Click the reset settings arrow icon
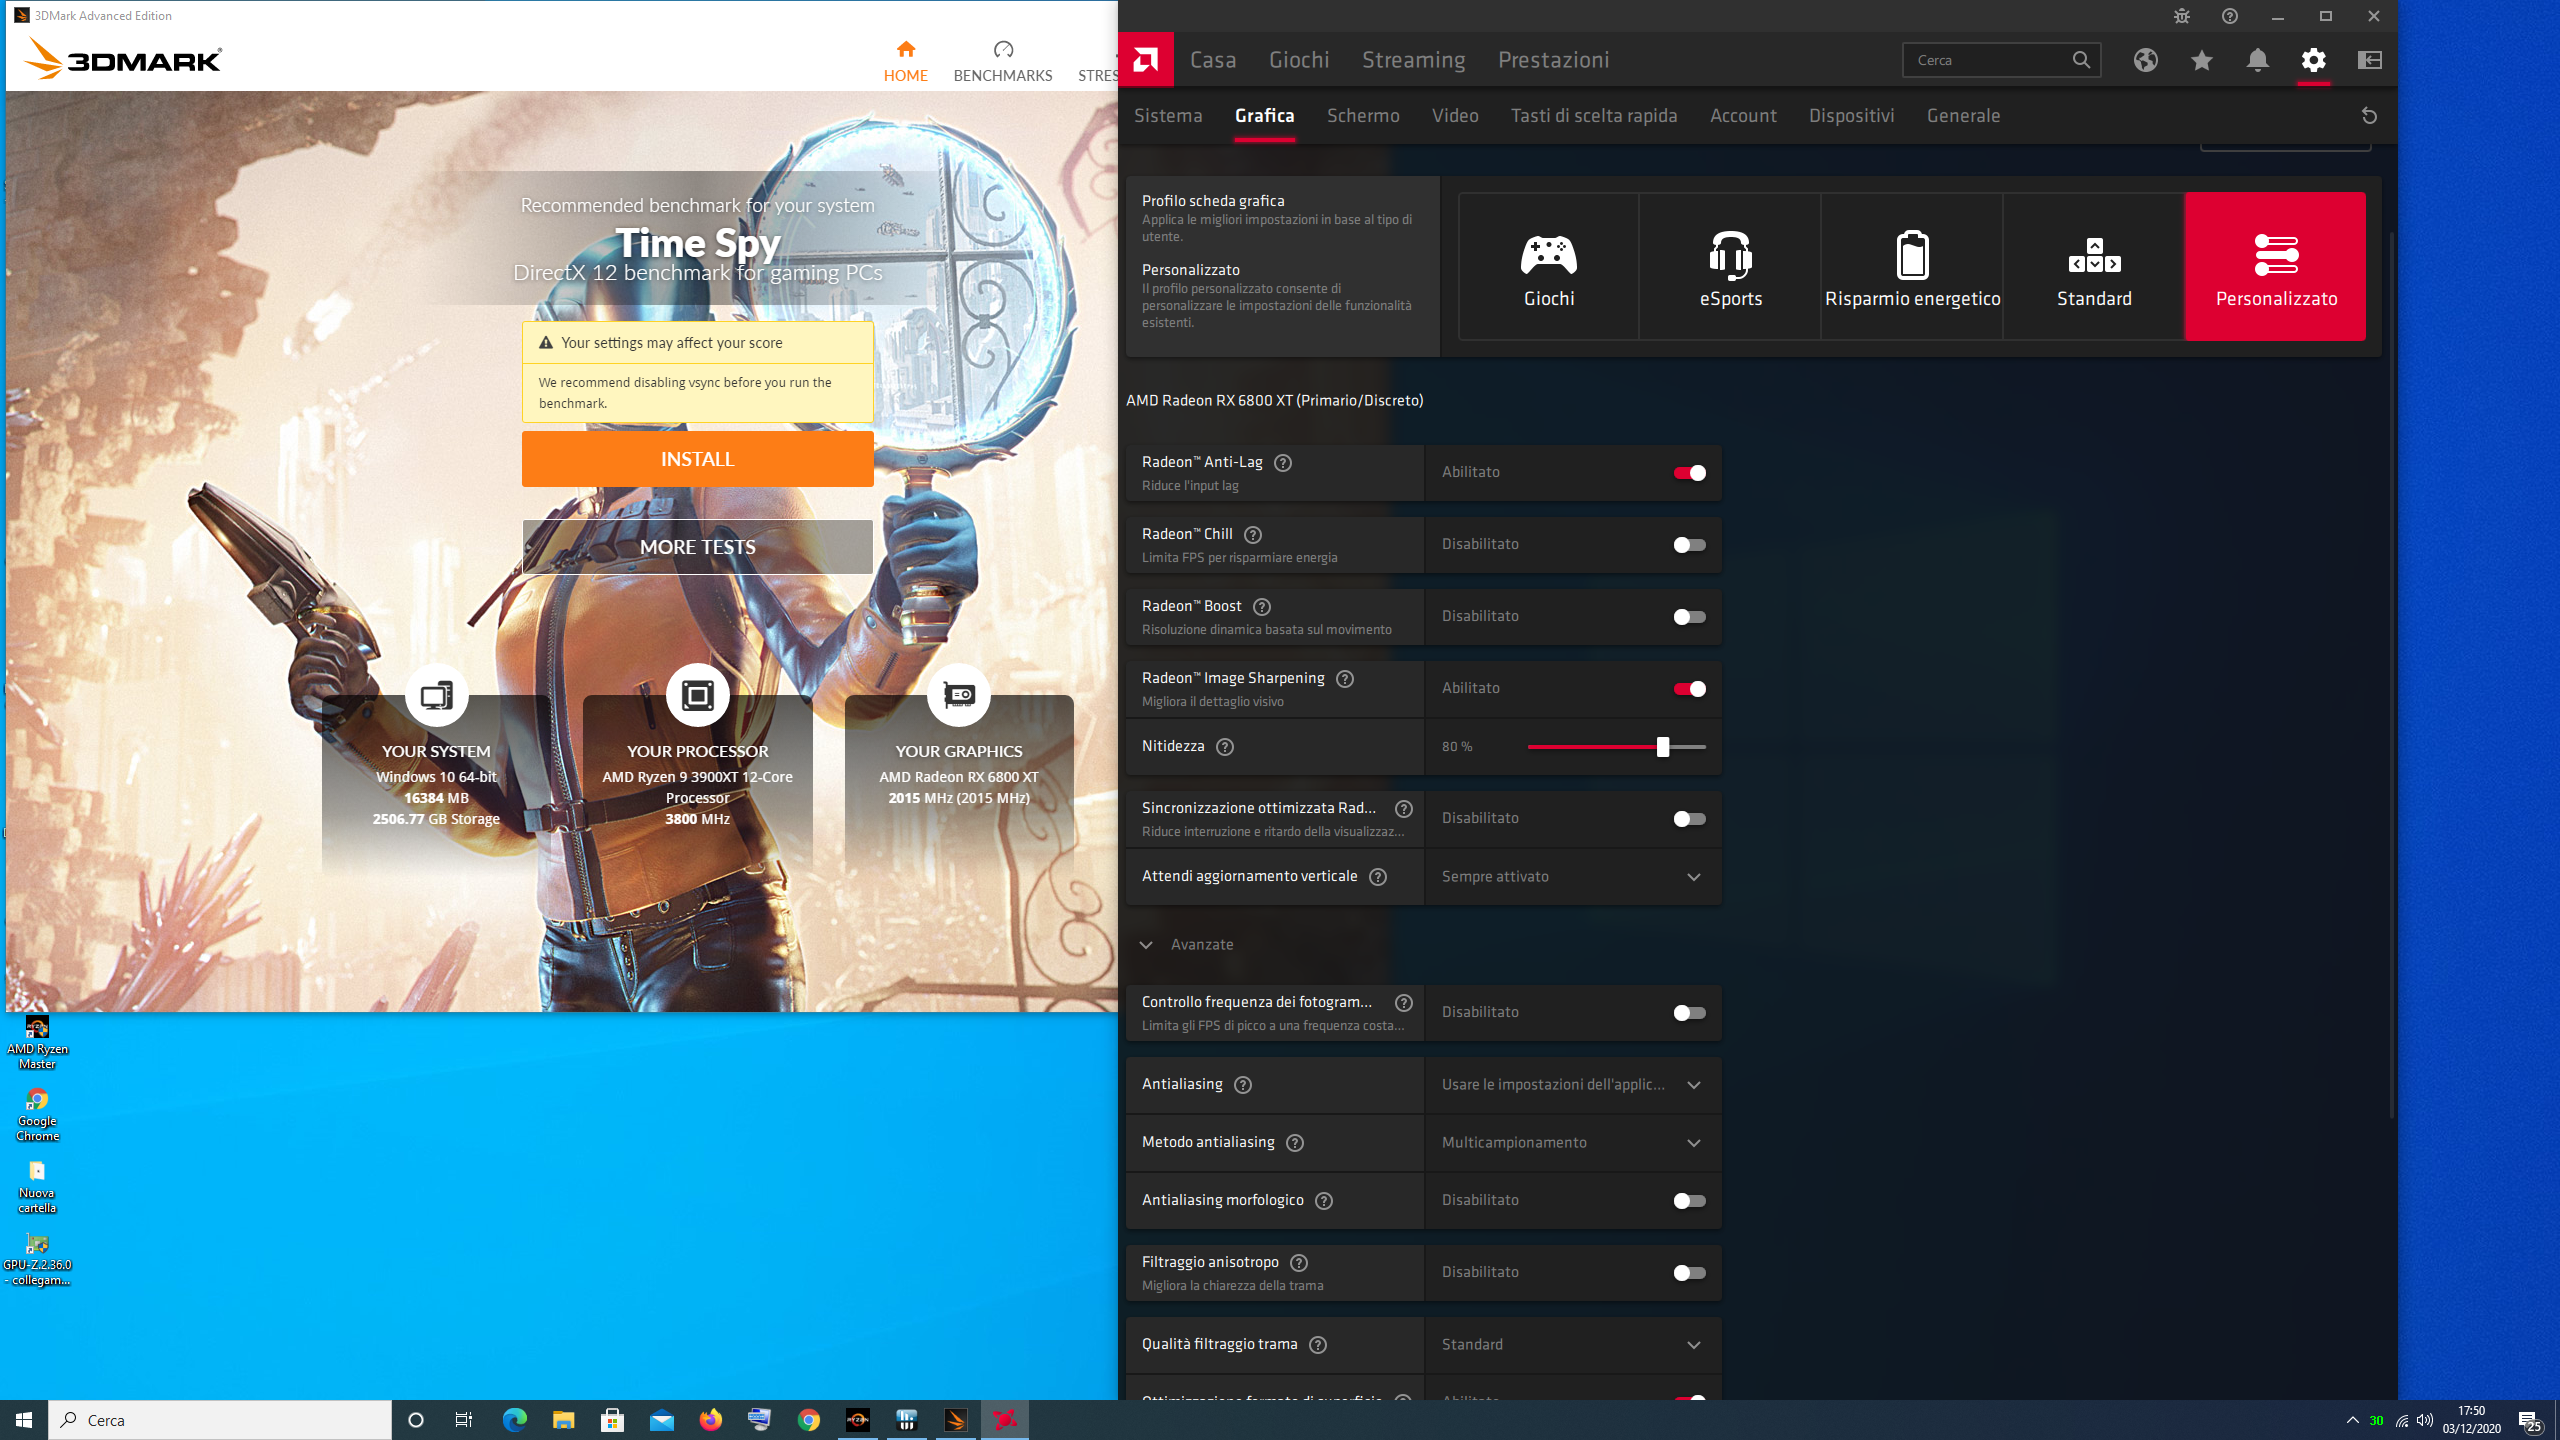This screenshot has height=1440, width=2560. coord(2369,116)
